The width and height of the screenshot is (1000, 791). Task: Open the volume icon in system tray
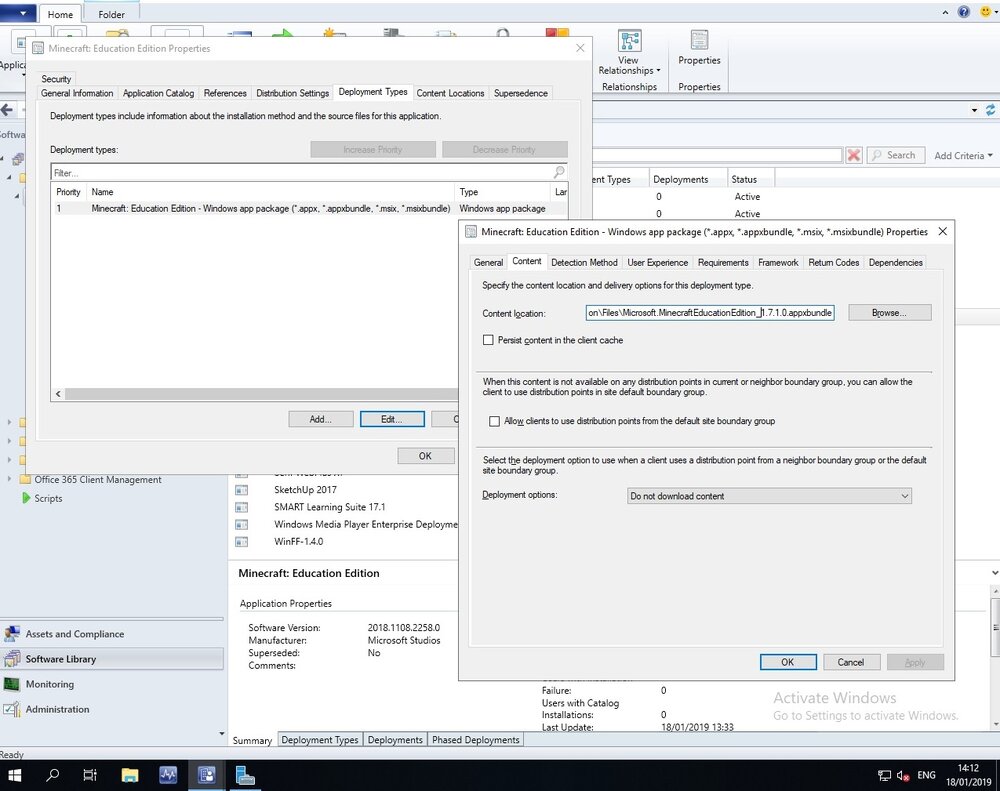[902, 776]
